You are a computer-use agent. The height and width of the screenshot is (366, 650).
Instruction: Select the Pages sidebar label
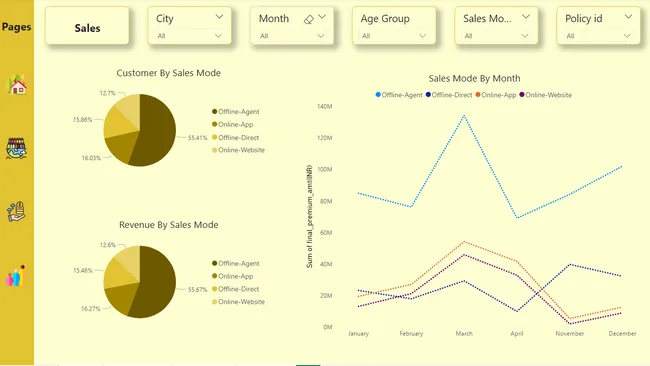(16, 27)
